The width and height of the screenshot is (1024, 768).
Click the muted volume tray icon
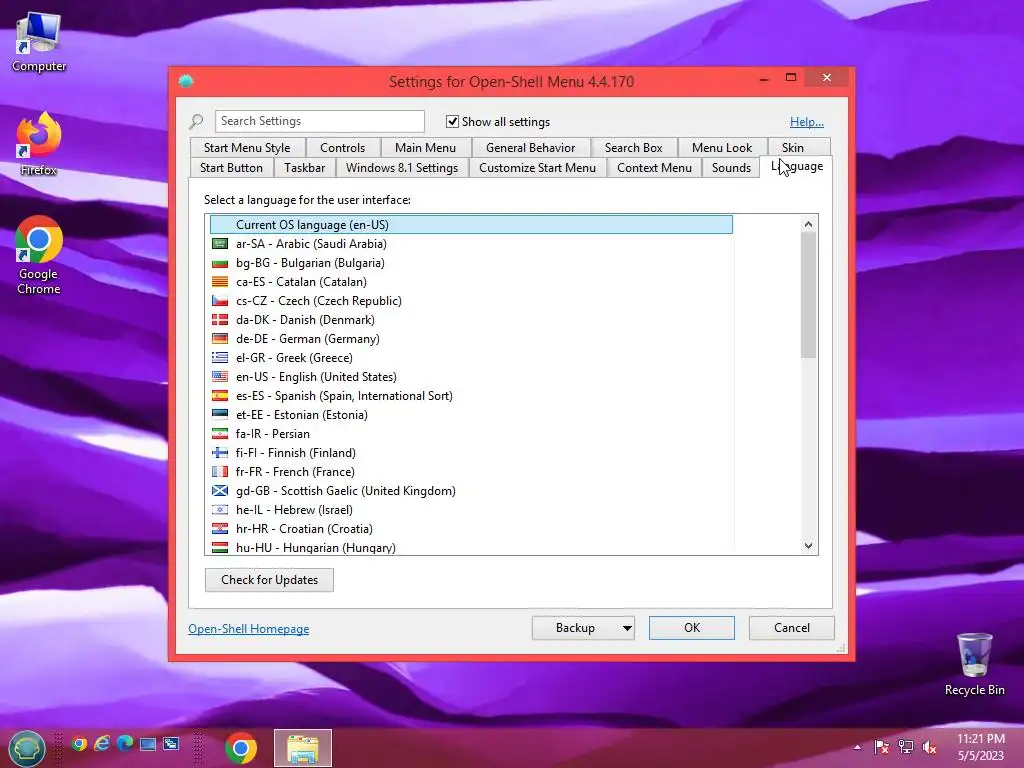click(929, 747)
